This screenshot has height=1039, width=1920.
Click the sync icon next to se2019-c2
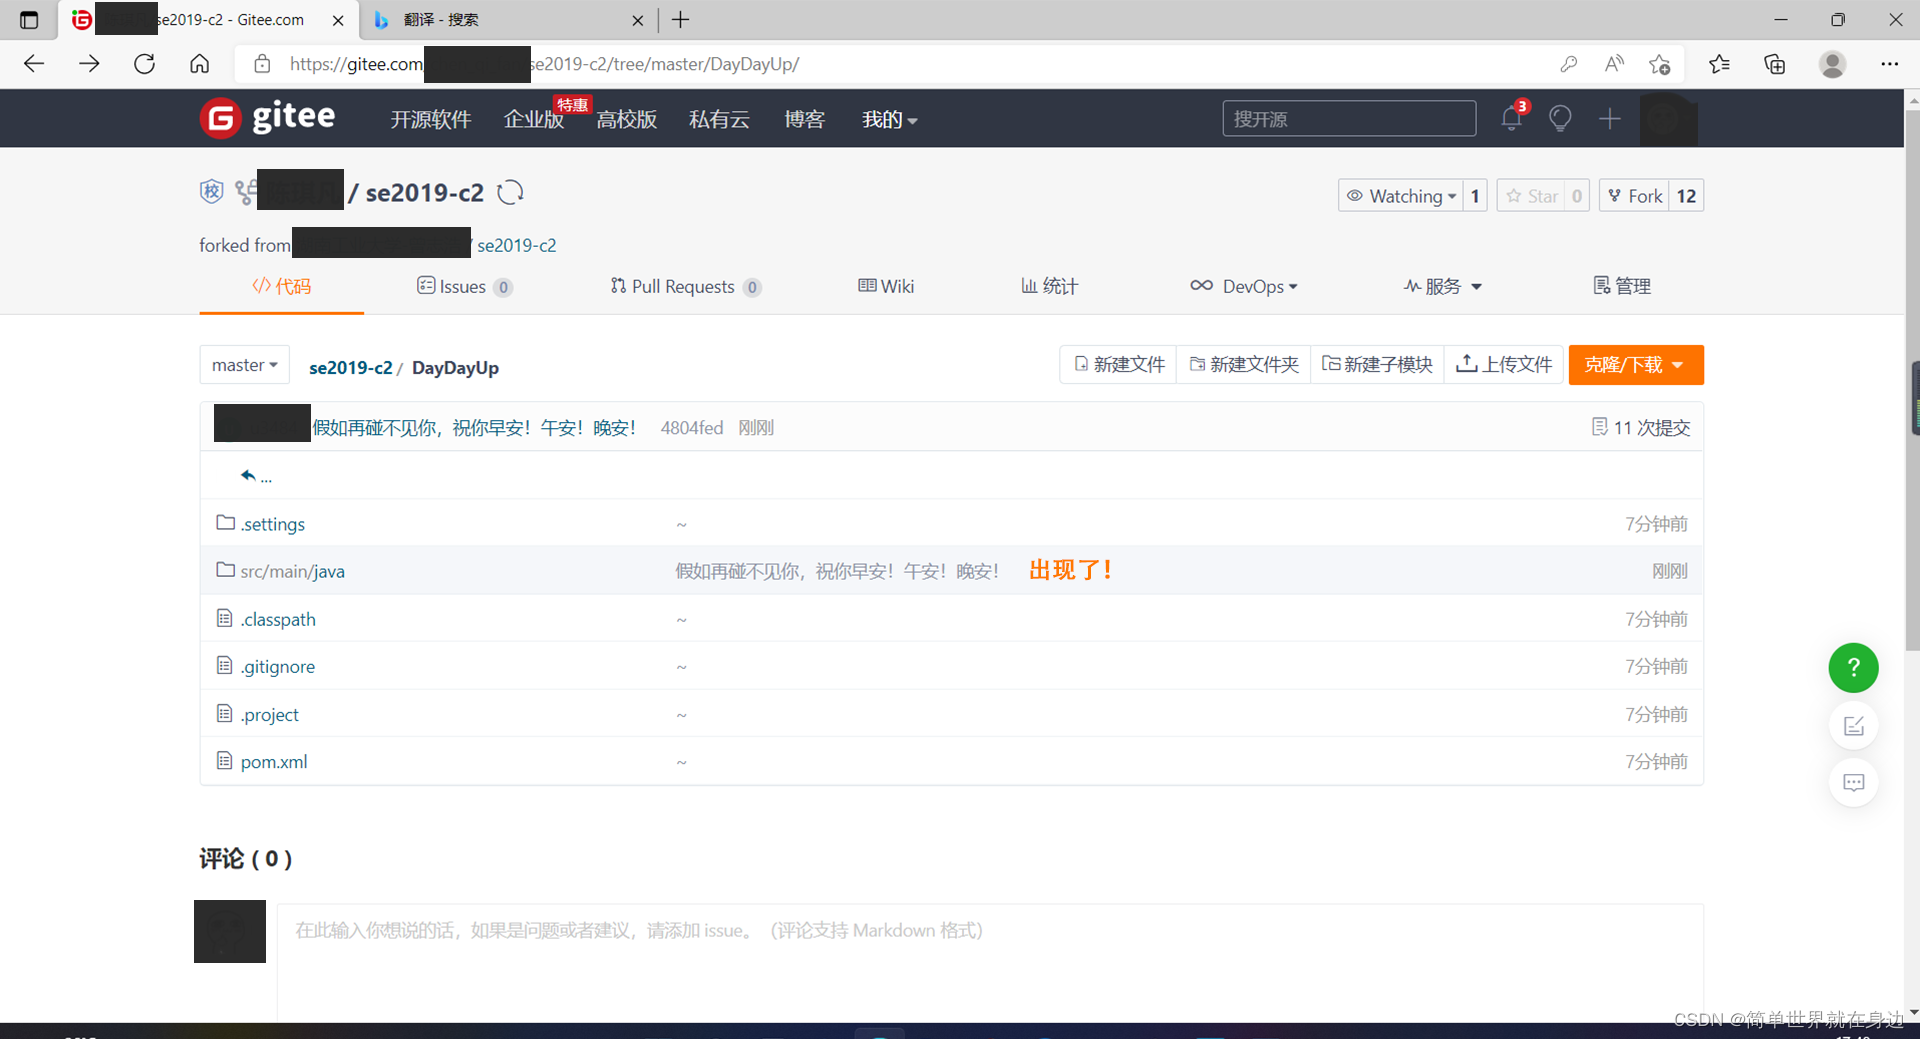[x=510, y=192]
